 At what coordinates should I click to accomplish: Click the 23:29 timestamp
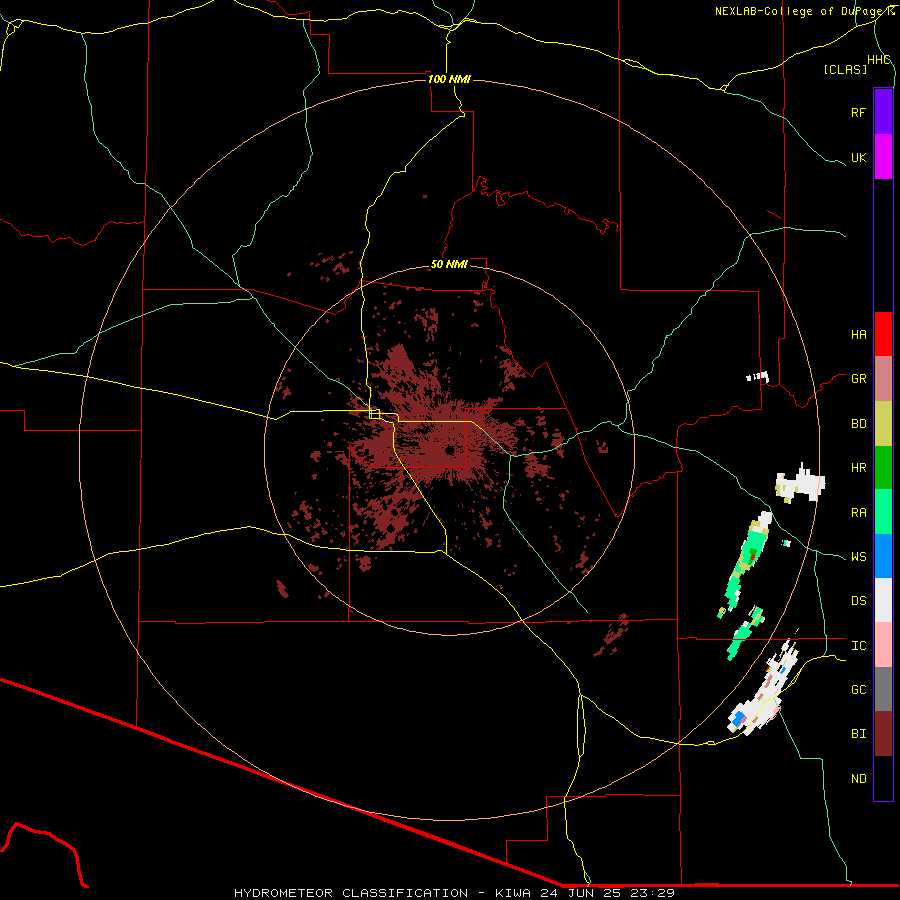pos(654,893)
